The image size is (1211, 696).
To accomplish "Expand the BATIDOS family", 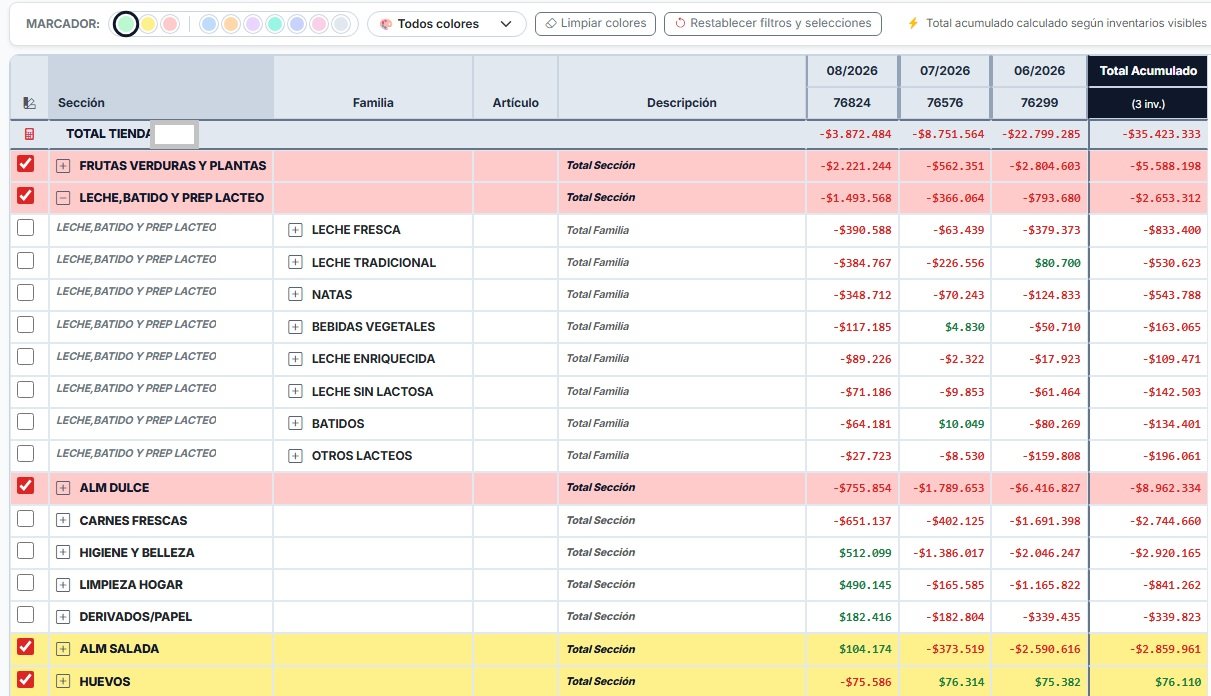I will pos(295,424).
